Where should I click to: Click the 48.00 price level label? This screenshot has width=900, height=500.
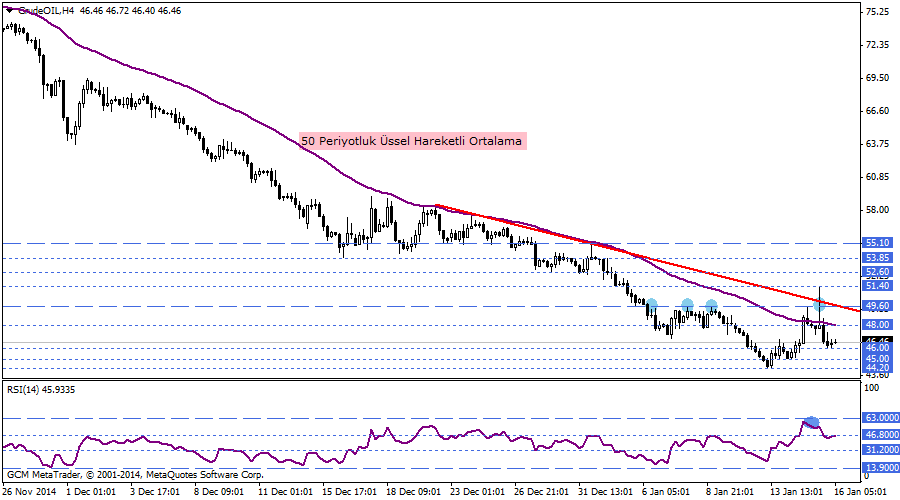877,325
